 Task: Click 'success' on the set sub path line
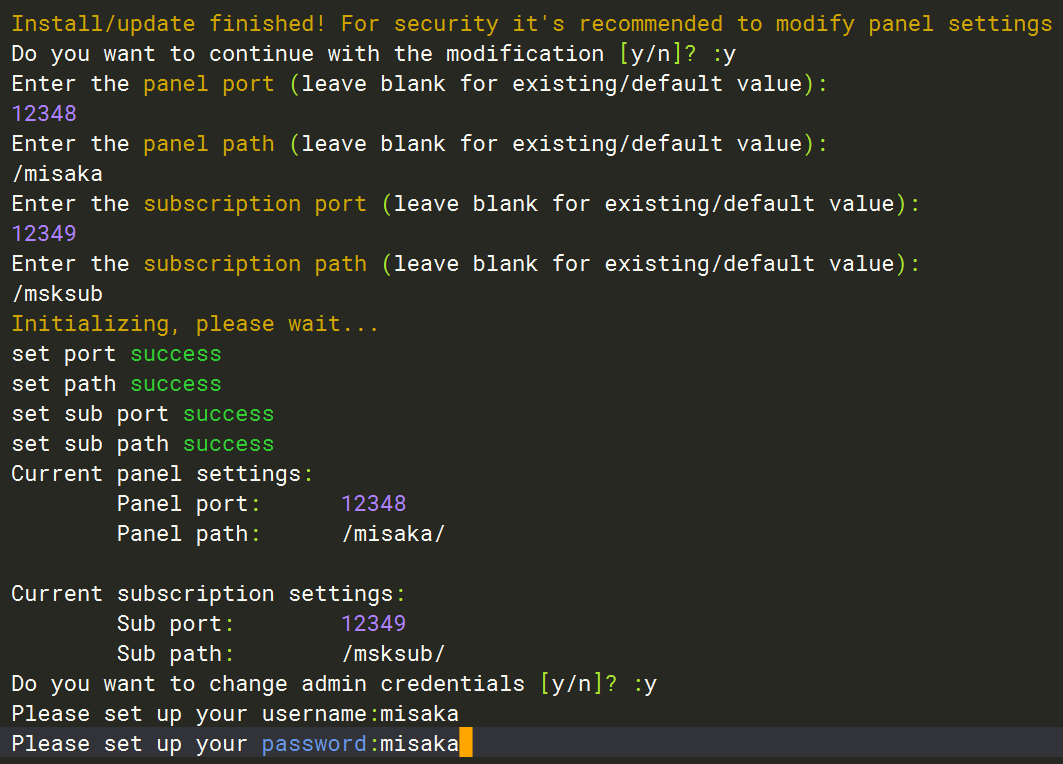tap(228, 444)
